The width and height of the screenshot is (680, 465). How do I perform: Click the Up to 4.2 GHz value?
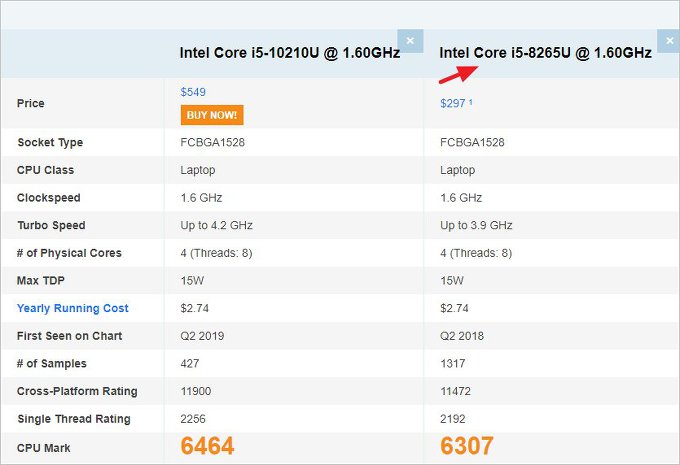217,225
